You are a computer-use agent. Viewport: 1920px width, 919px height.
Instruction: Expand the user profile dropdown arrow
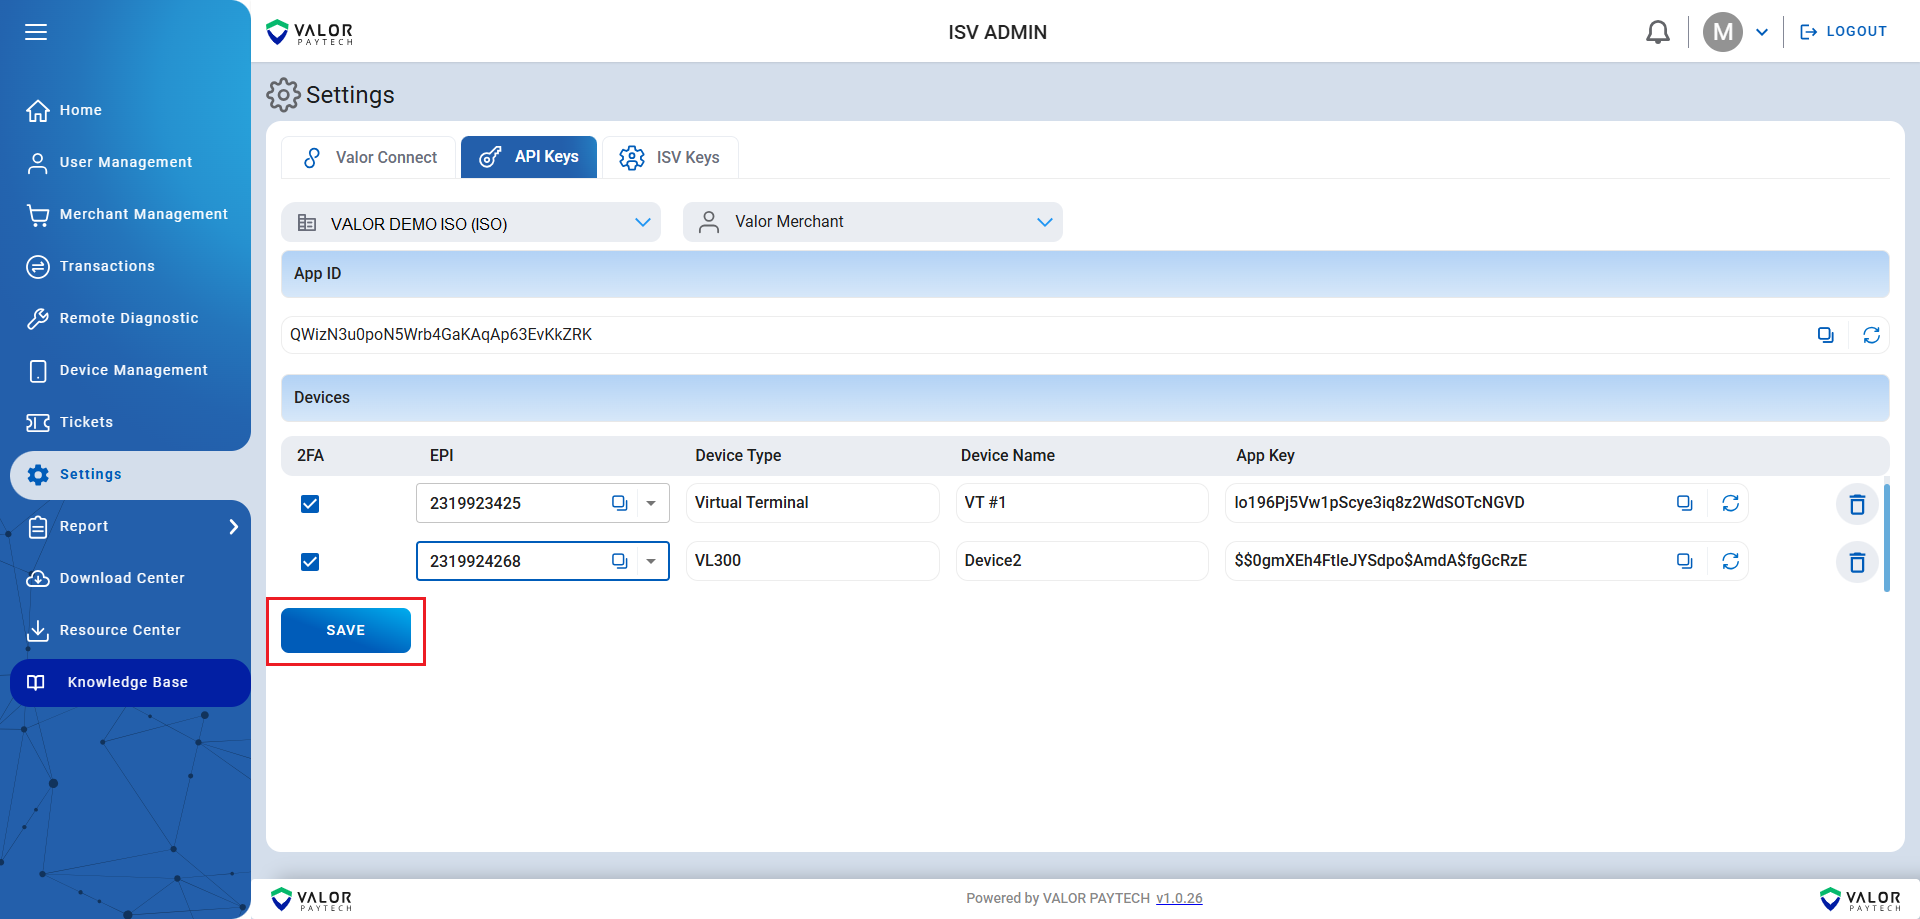1762,32
